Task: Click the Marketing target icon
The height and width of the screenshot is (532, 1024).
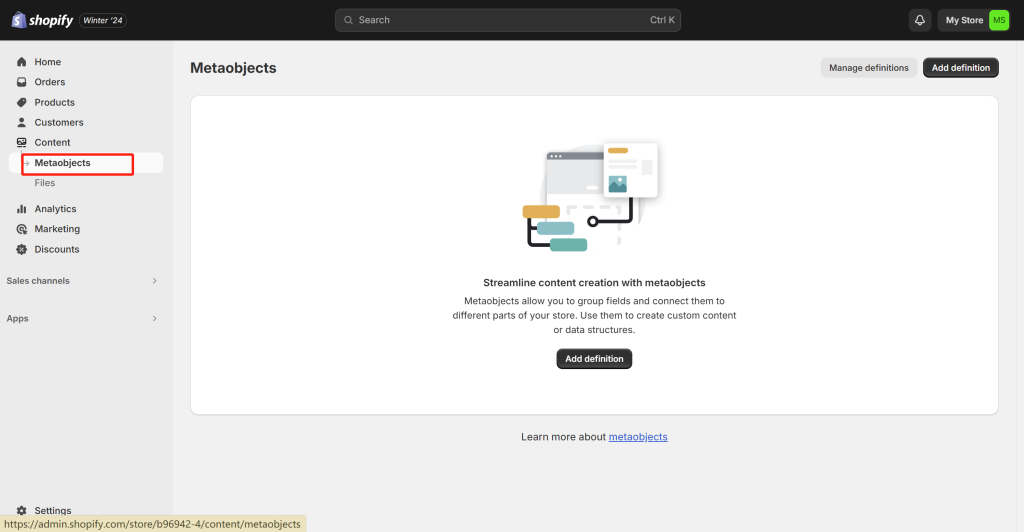Action: (x=22, y=229)
